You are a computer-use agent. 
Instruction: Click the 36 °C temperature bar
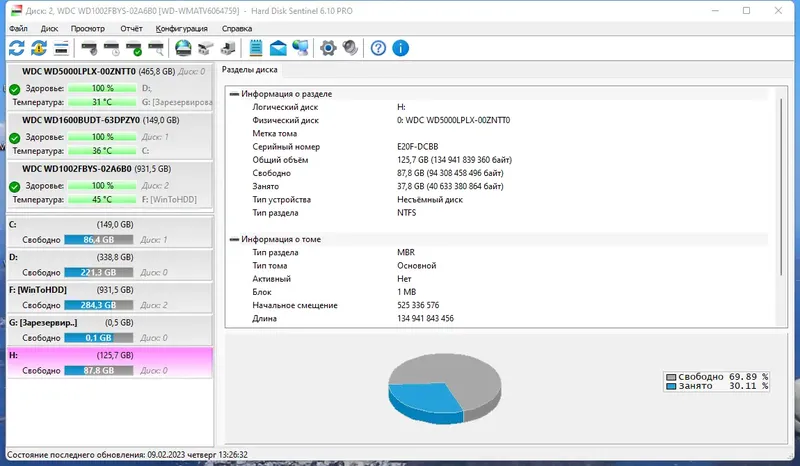click(x=102, y=151)
